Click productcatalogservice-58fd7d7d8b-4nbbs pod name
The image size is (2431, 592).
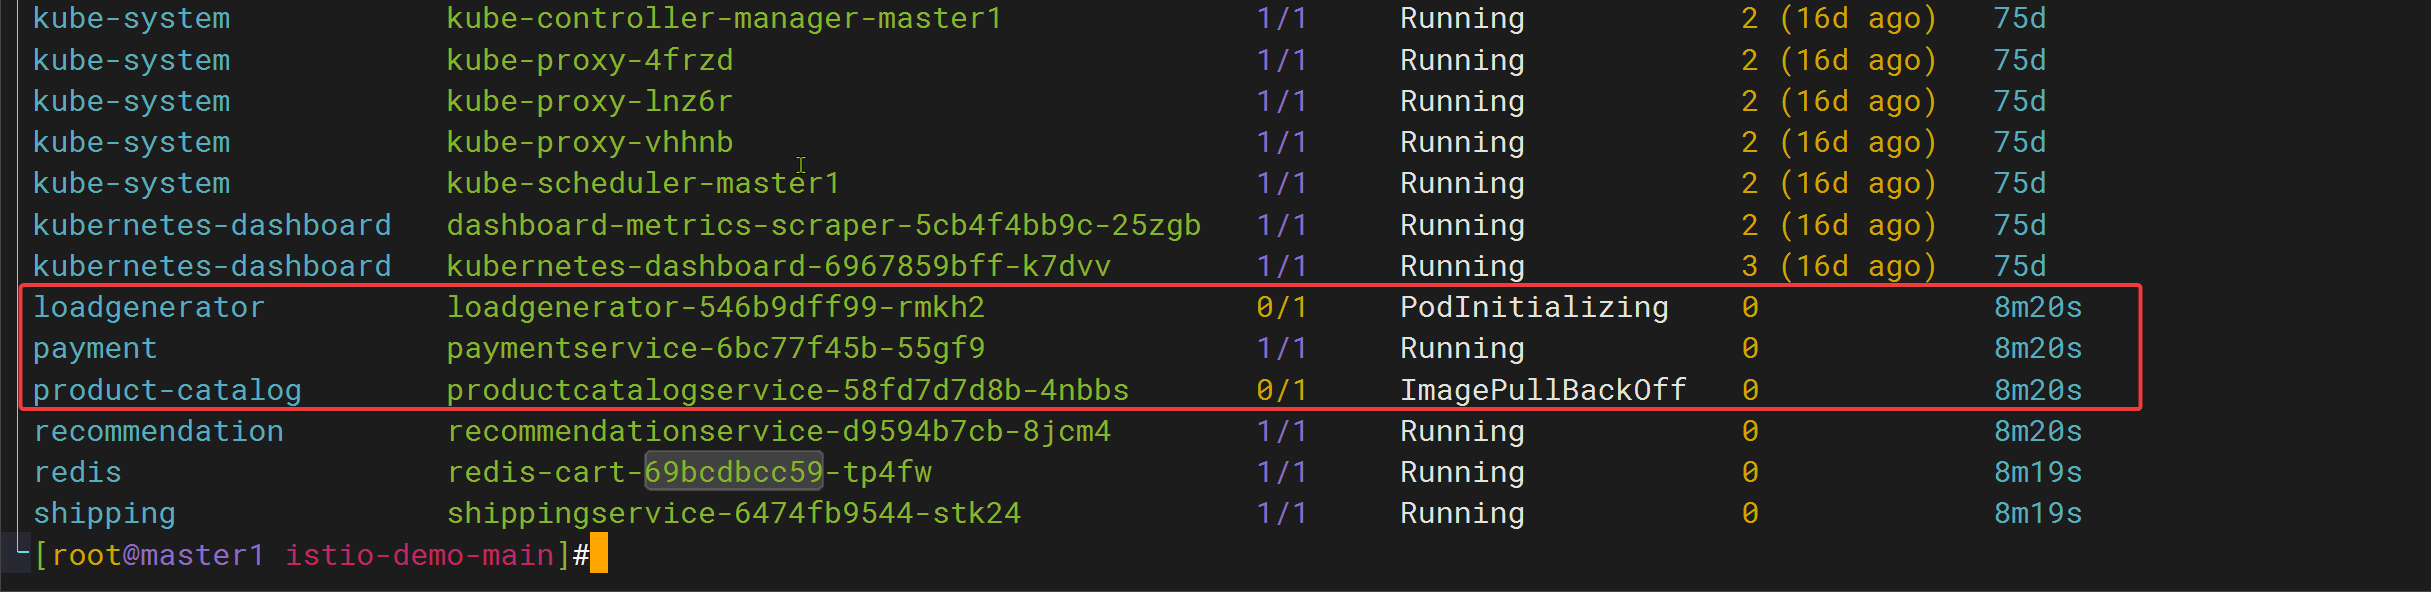(x=788, y=390)
